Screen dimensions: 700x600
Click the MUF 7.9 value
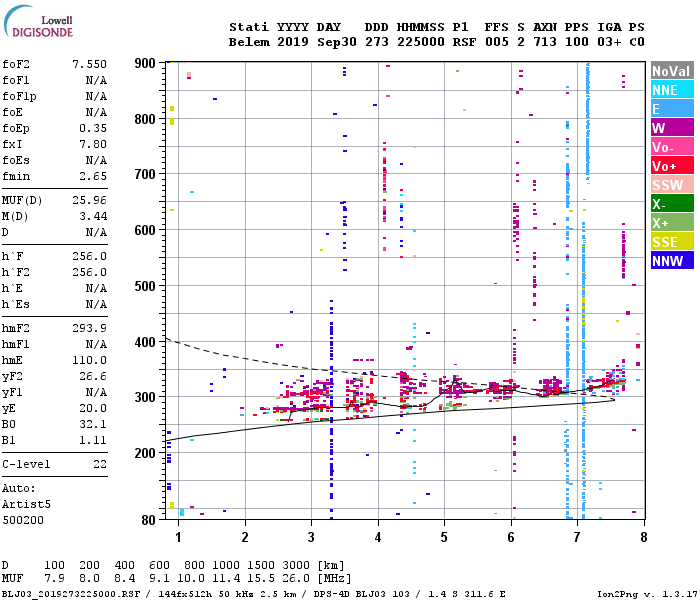pos(54,579)
